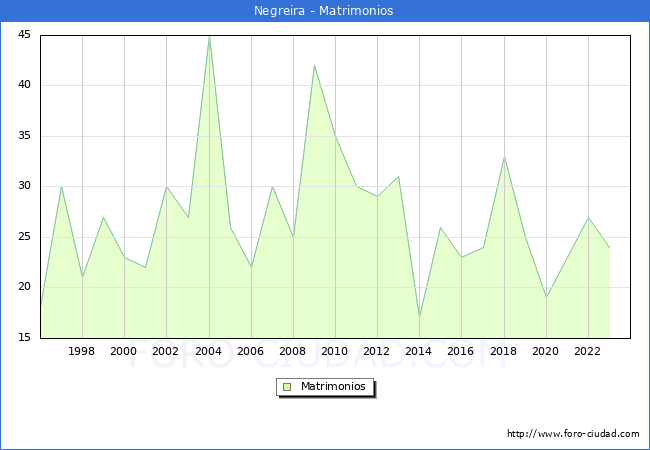Screen dimensions: 650x450
Task: Click the x-axis label 2000
Action: click(x=124, y=351)
